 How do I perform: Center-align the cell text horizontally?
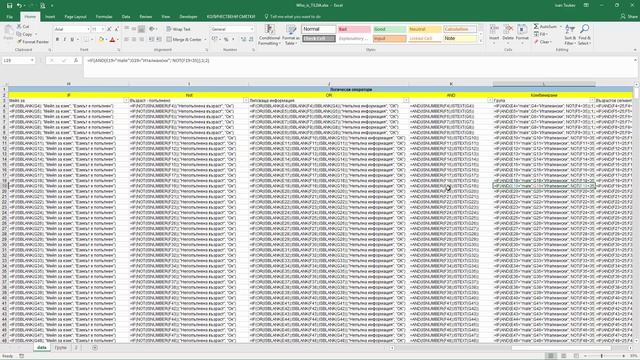pos(134,40)
